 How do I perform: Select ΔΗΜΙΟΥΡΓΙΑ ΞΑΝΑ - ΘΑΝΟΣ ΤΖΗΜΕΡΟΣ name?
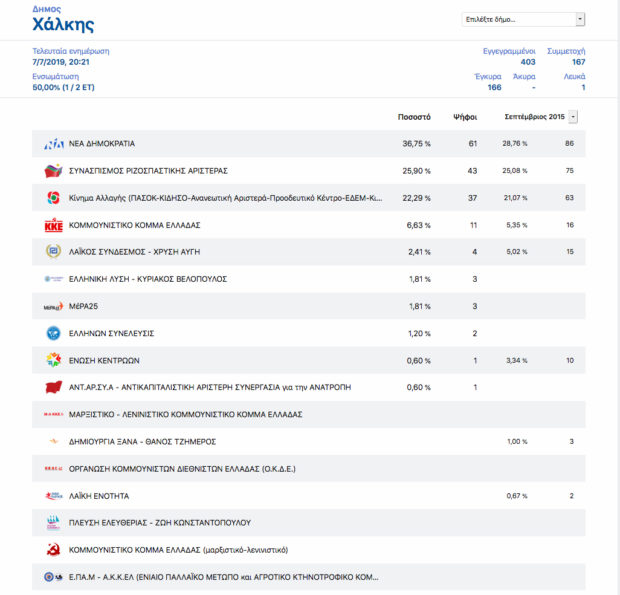142,442
